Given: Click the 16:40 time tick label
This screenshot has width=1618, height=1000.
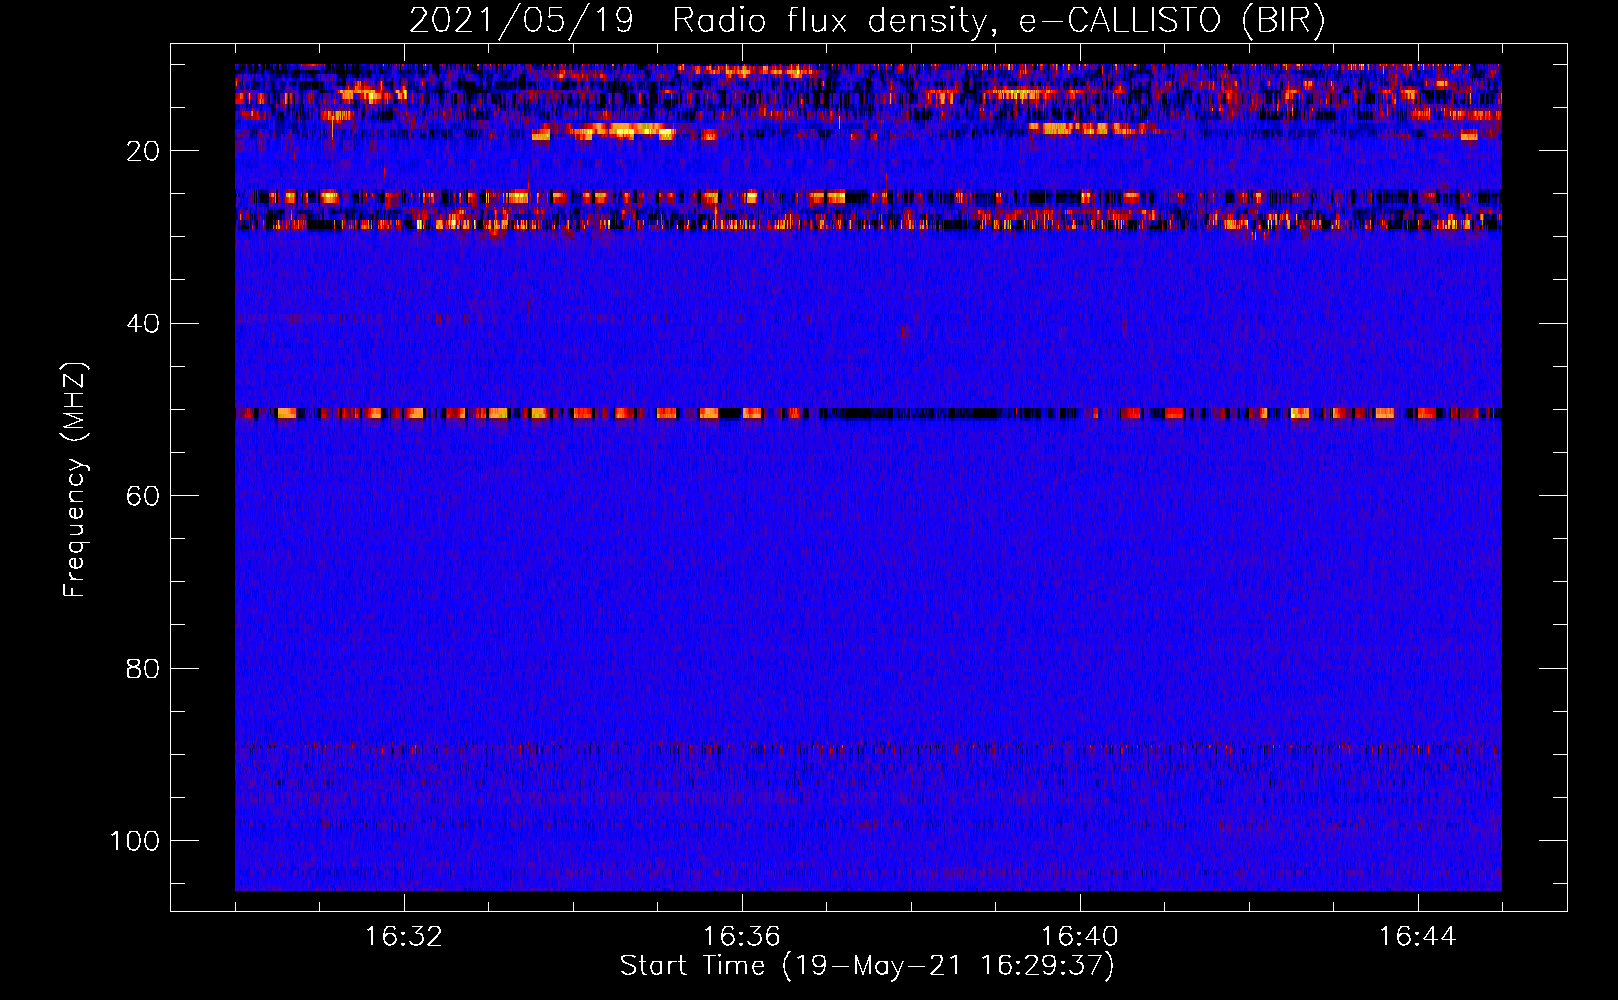Looking at the screenshot, I should pos(1080,937).
